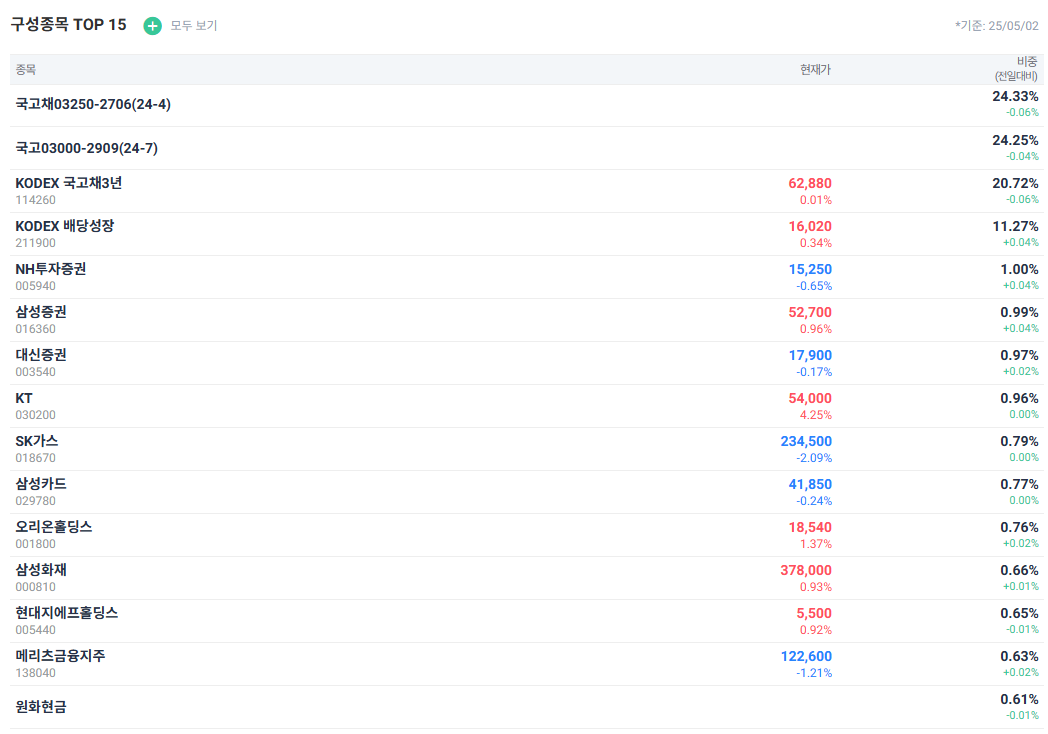The width and height of the screenshot is (1048, 734).
Task: Click the price 17,900 for 대신증권
Action: 810,355
